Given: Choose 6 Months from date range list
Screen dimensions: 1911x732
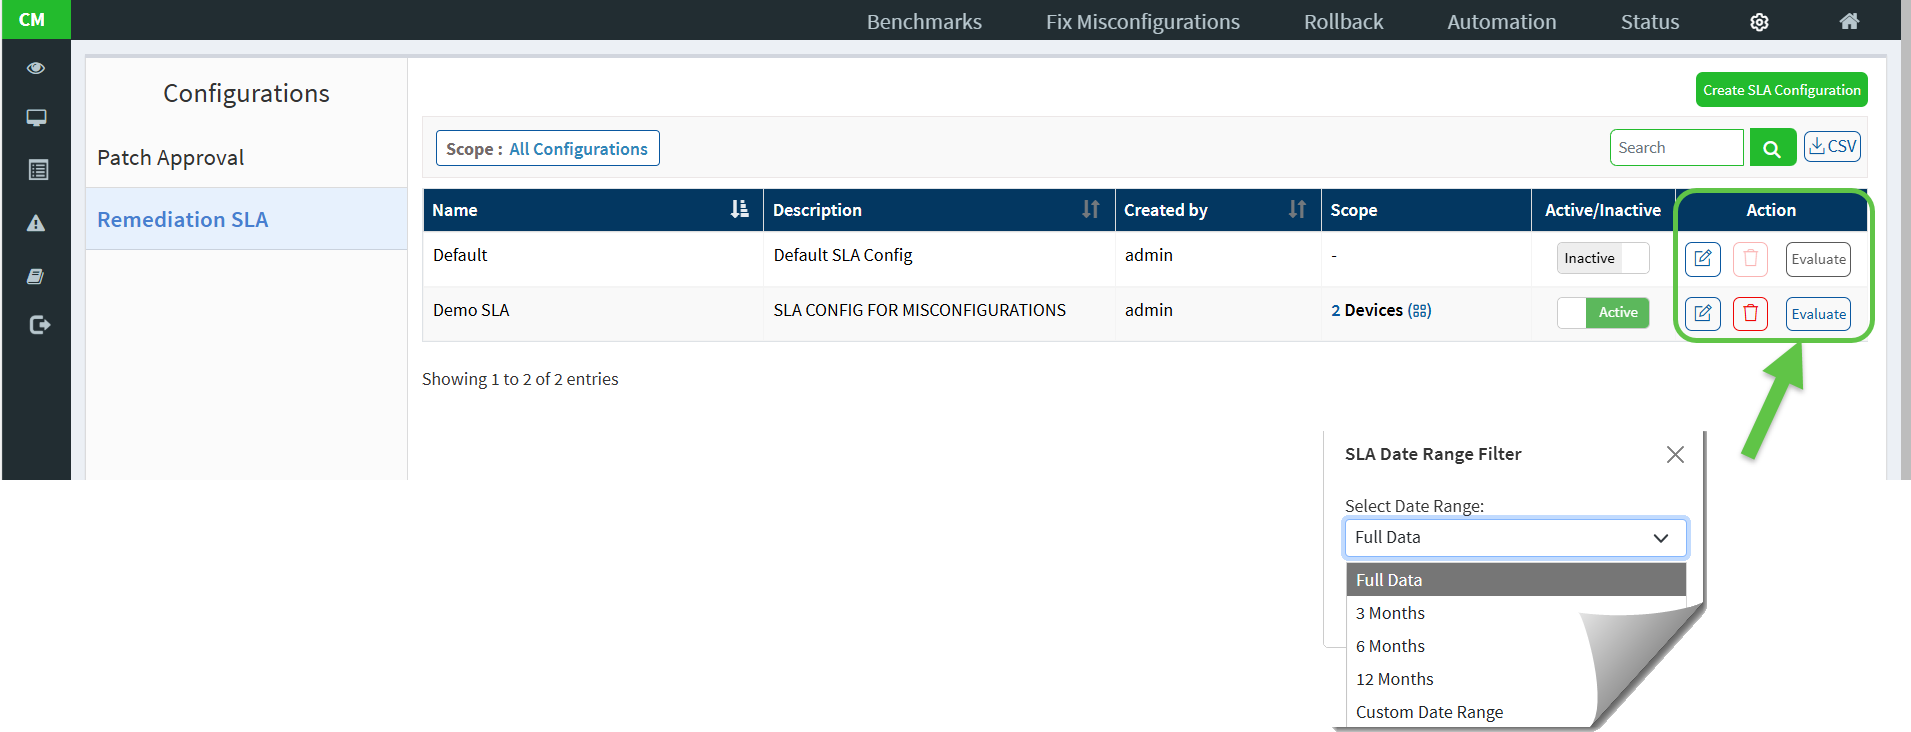Looking at the screenshot, I should point(1390,646).
